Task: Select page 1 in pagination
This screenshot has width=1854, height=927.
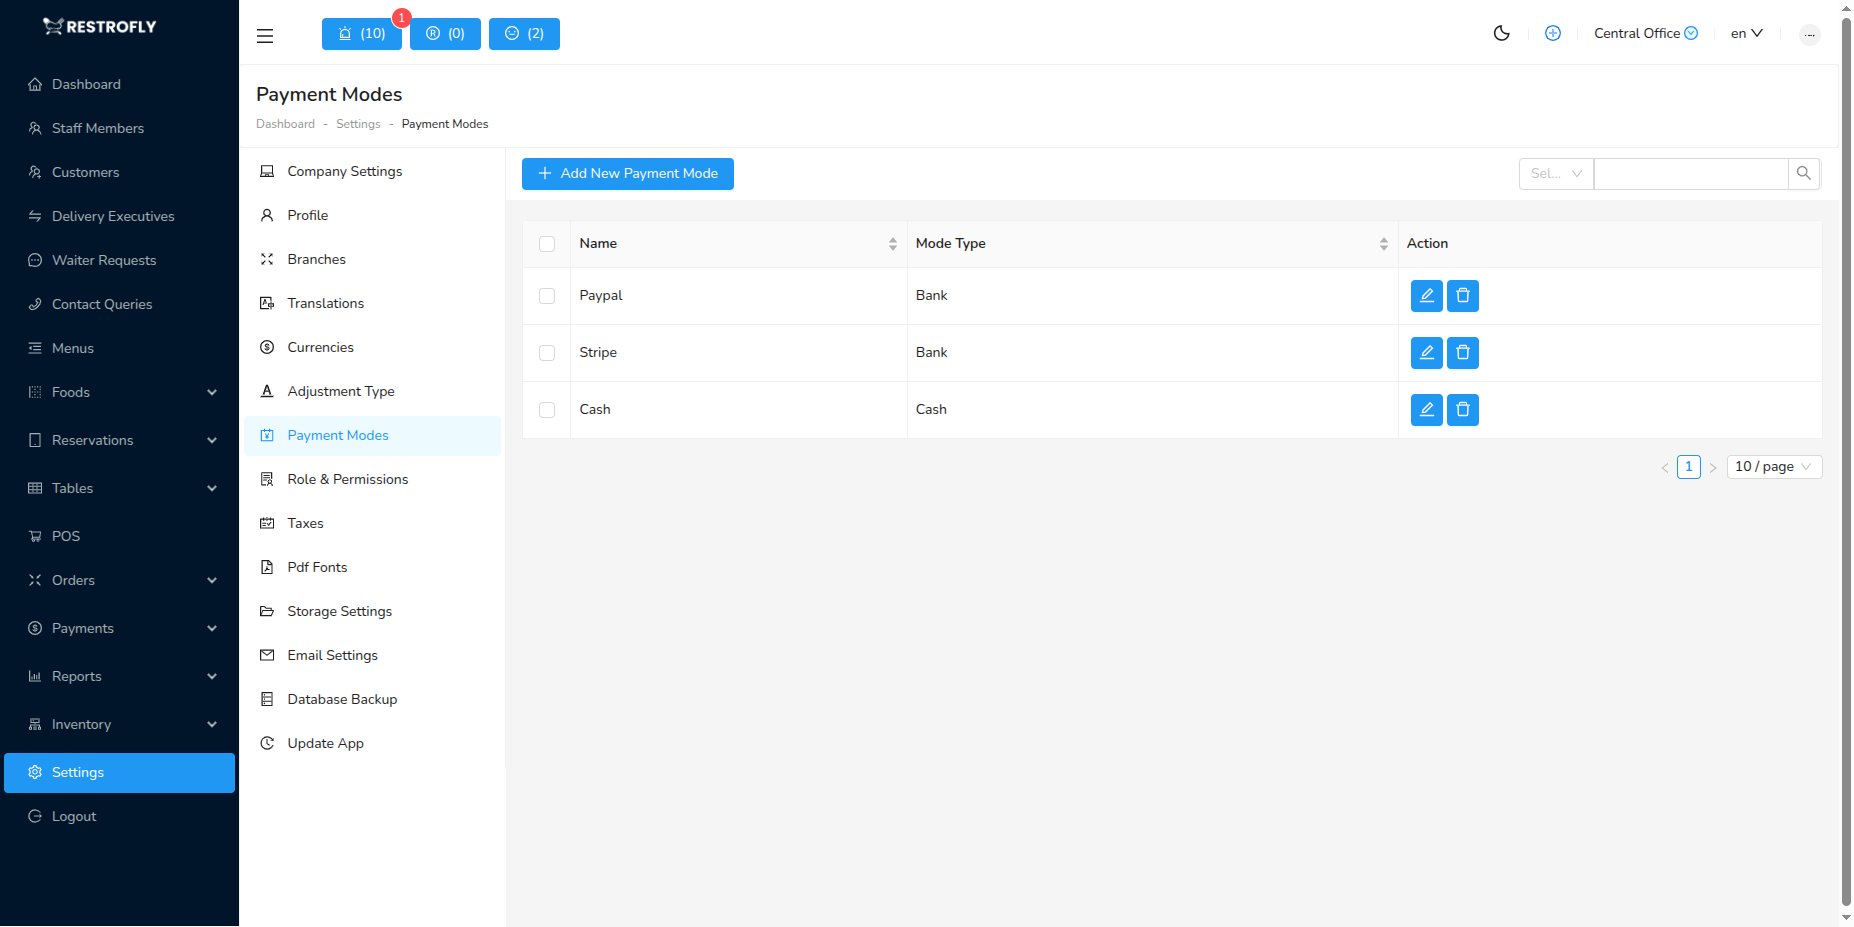Action: (x=1688, y=466)
